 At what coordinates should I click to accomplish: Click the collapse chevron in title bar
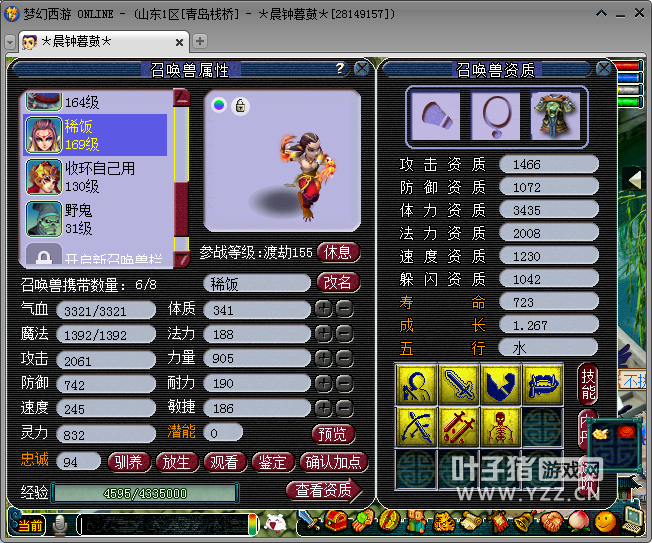coord(601,14)
